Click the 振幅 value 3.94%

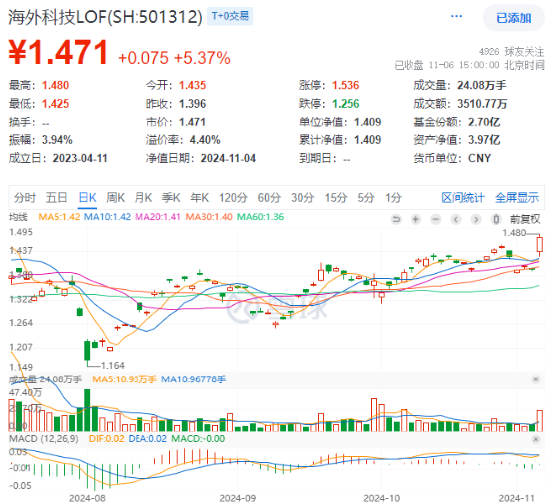point(57,140)
